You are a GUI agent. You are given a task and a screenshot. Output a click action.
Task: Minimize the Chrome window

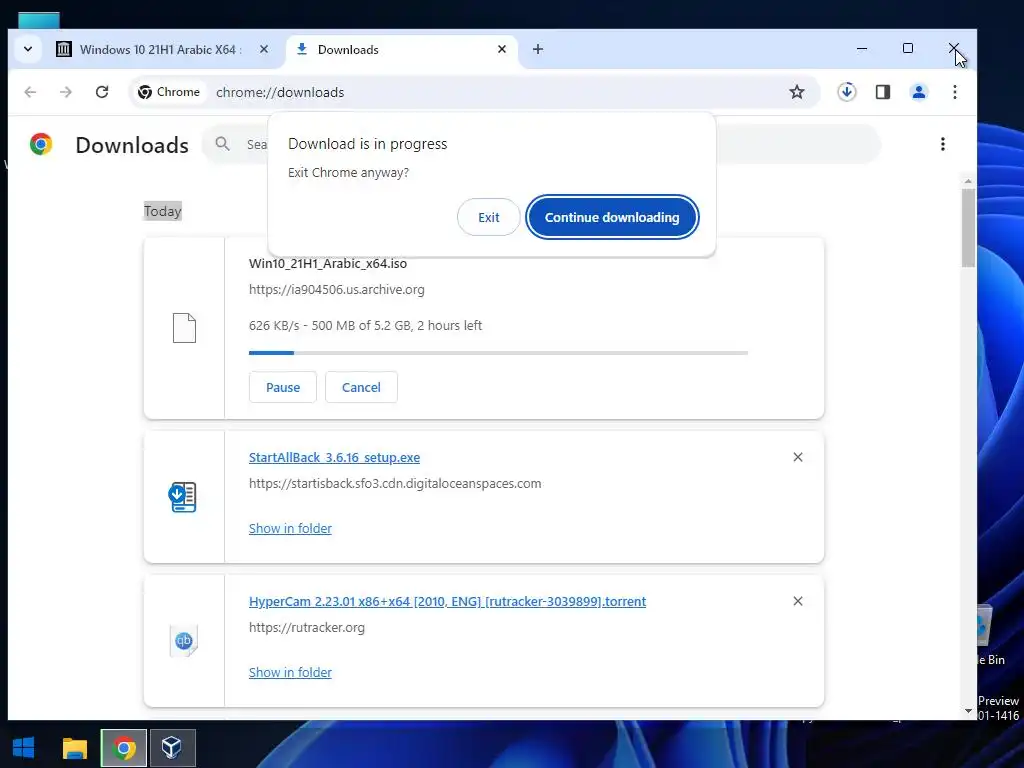pos(862,48)
